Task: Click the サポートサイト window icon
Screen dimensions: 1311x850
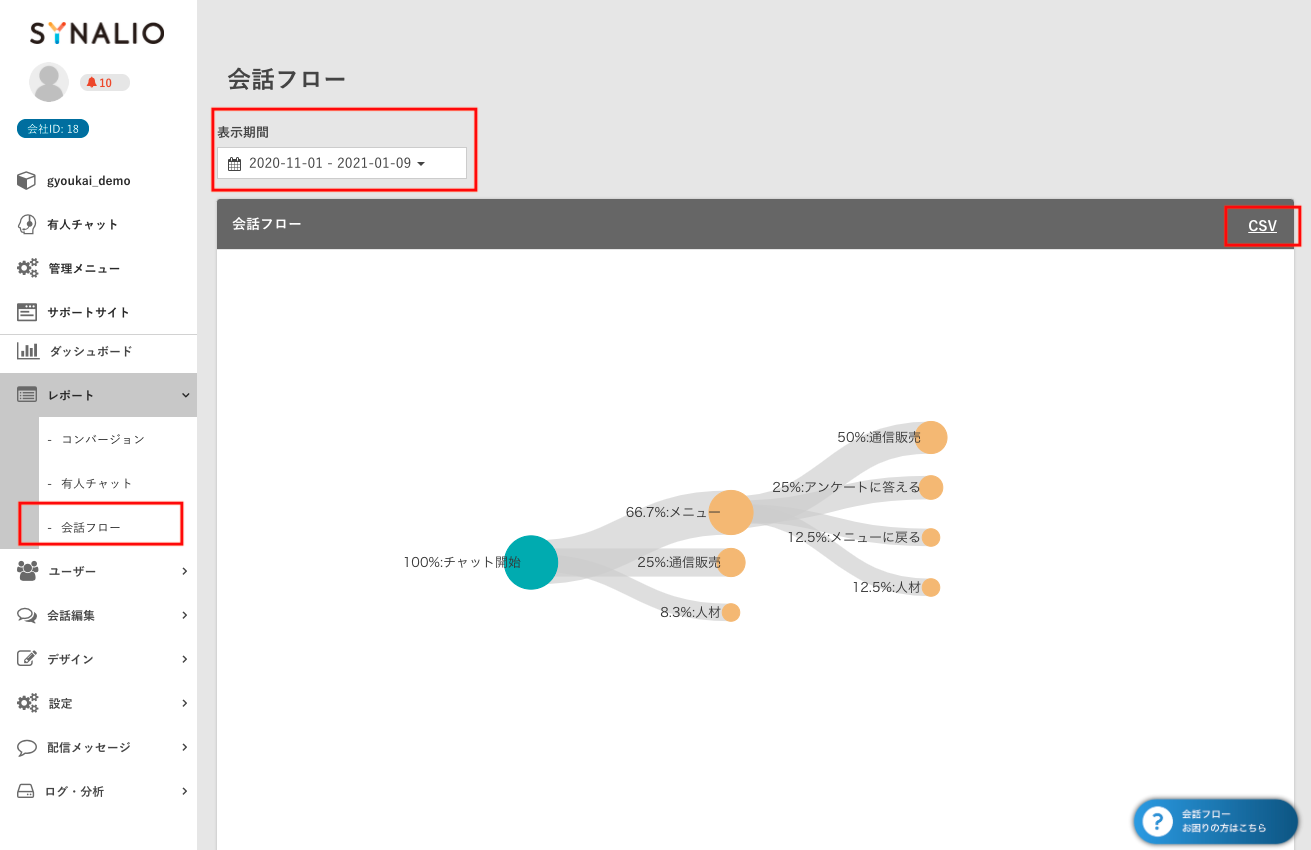Action: pyautogui.click(x=27, y=312)
